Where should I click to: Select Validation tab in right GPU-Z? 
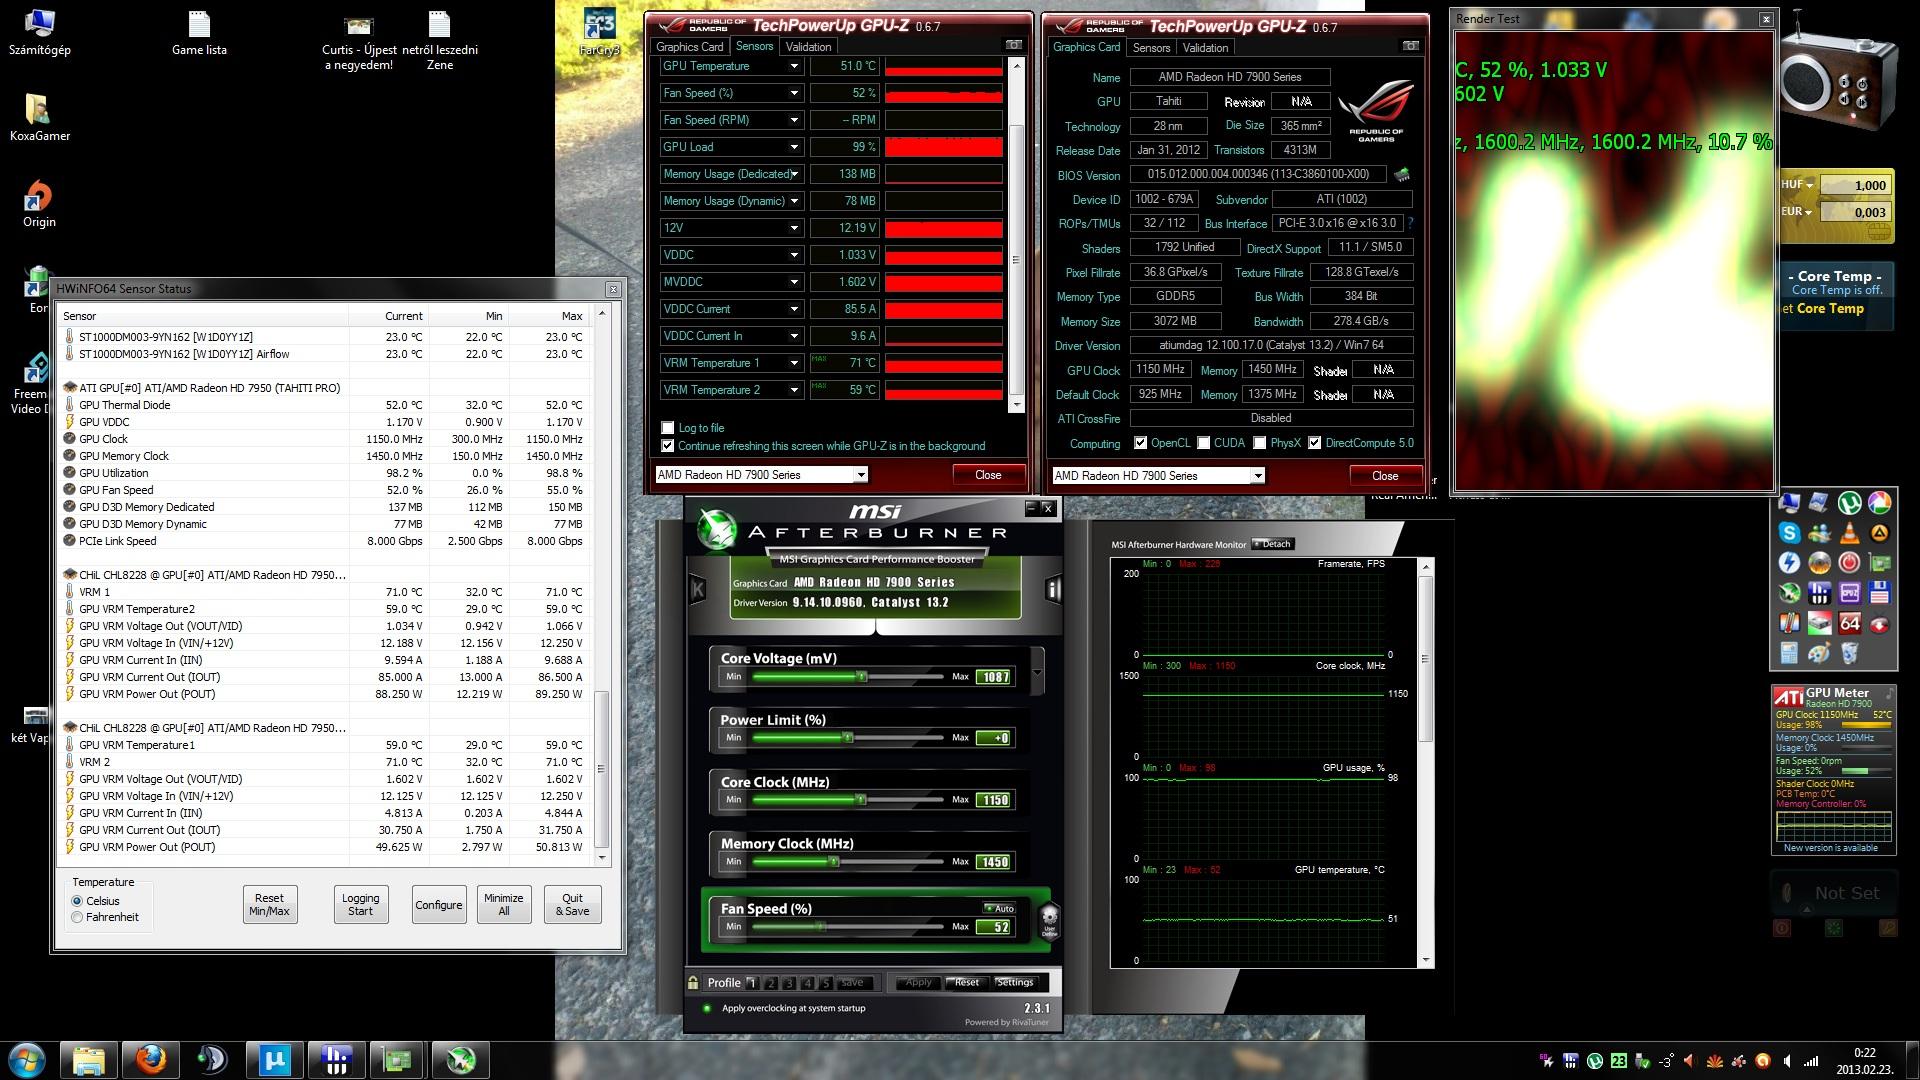(x=1205, y=48)
